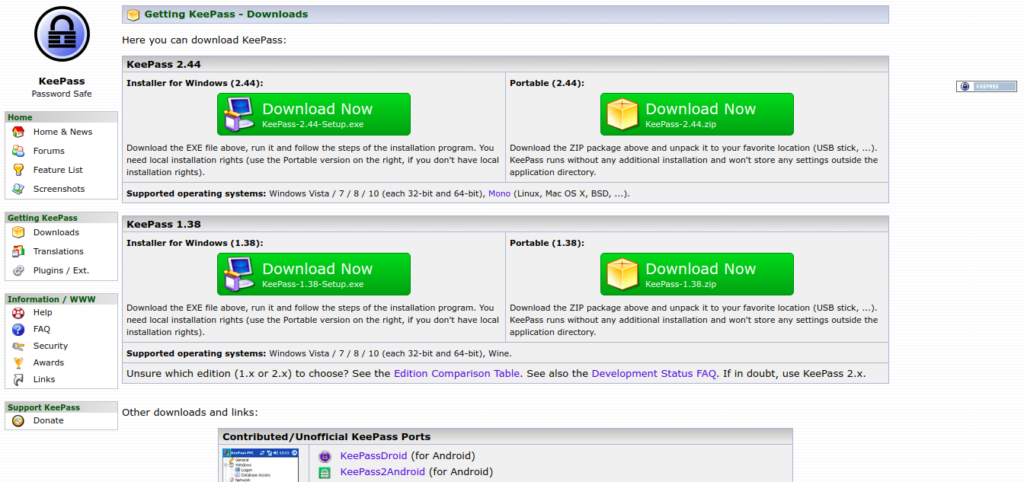Click the Awards trophy icon

[x=18, y=362]
